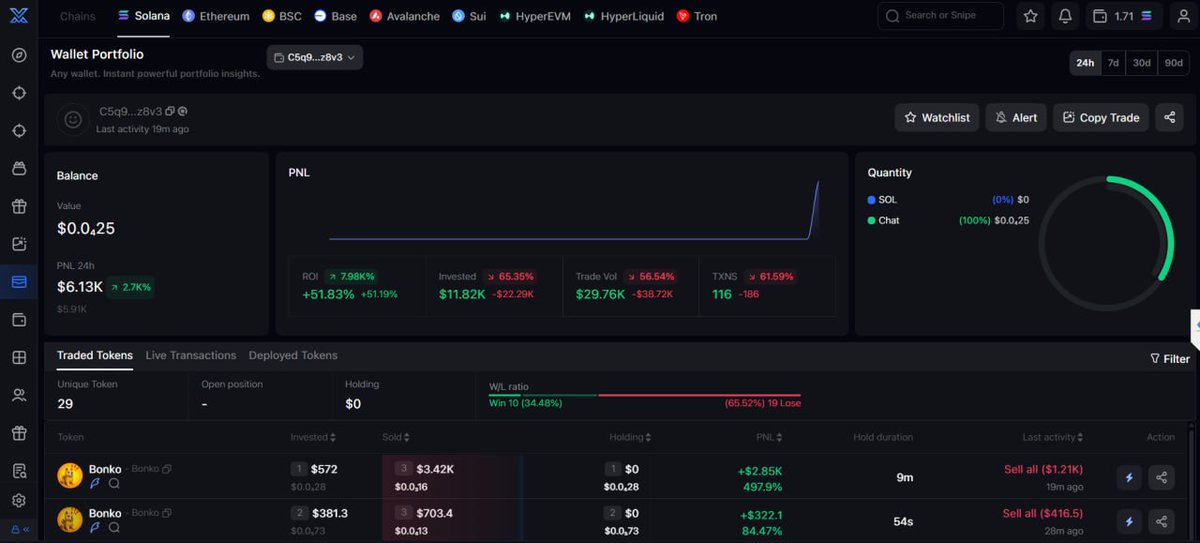Click feather icon under Bonko in $572 row
1200x543 pixels.
(x=96, y=483)
